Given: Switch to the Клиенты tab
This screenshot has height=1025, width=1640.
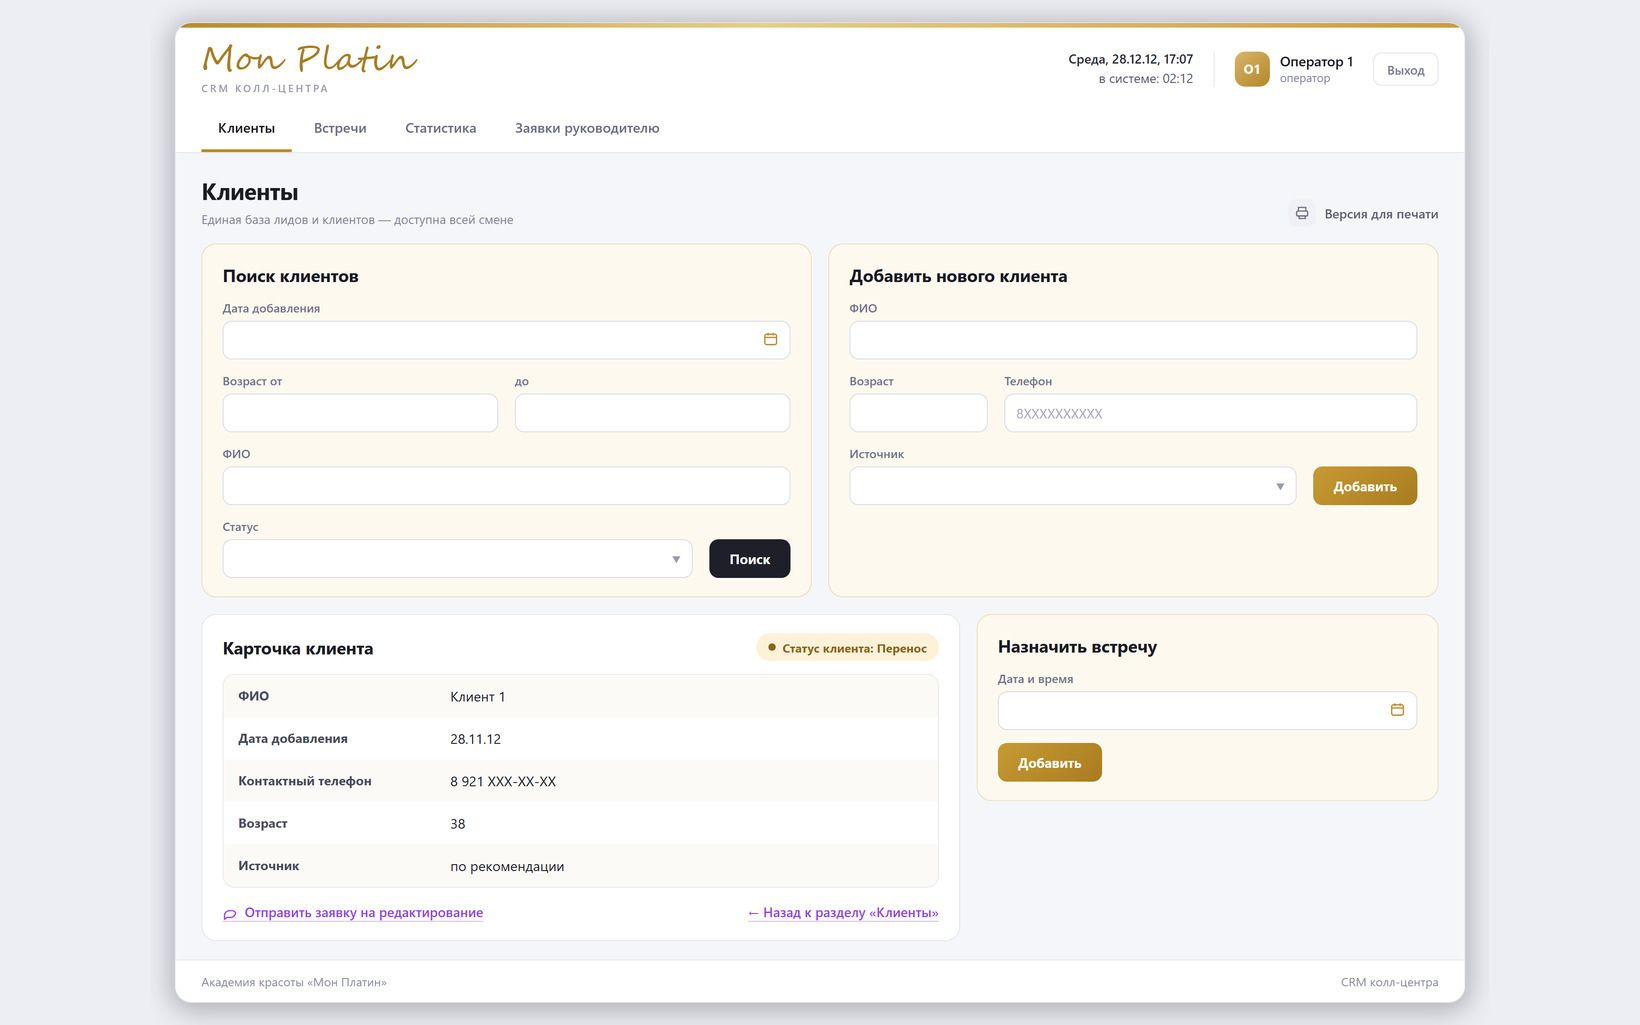Looking at the screenshot, I should (x=246, y=129).
